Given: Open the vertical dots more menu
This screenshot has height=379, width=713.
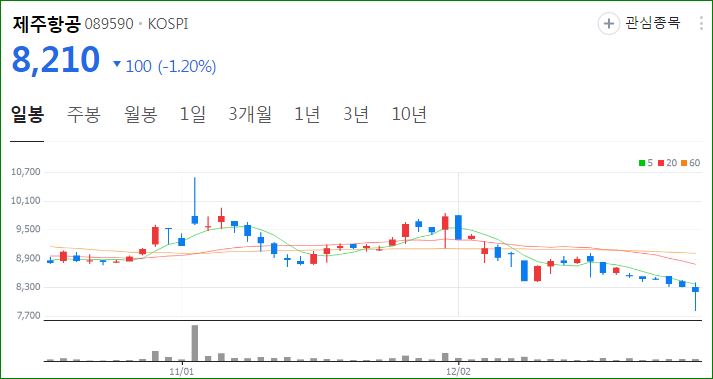Looking at the screenshot, I should click(702, 24).
